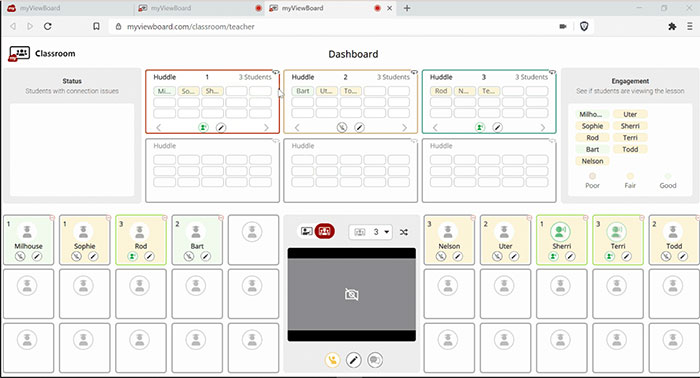Toggle the green speaking icon on Rod's card
Viewport: 700px width, 378px height.
pyautogui.click(x=133, y=256)
